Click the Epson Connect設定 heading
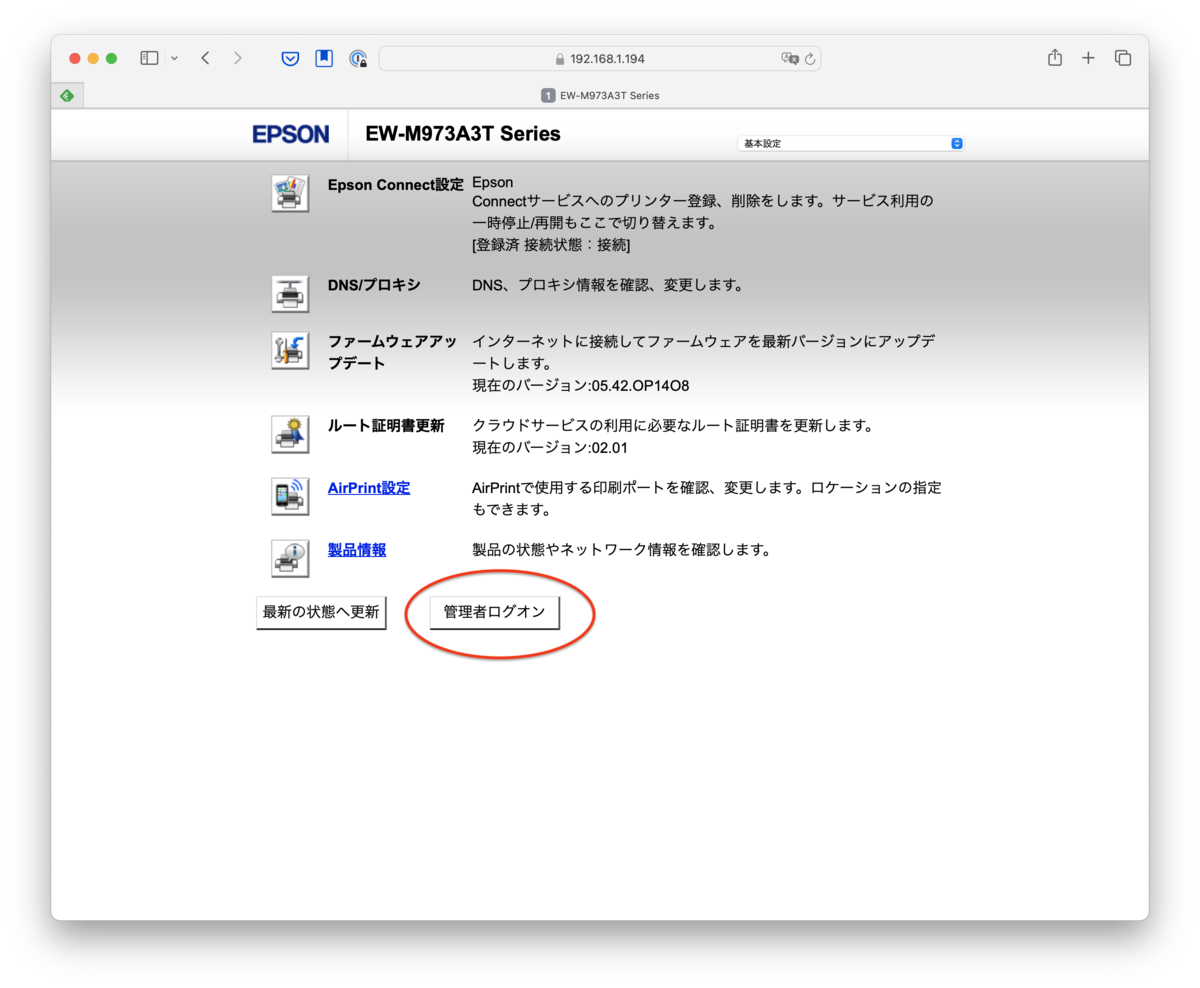Viewport: 1200px width, 988px height. click(x=396, y=185)
